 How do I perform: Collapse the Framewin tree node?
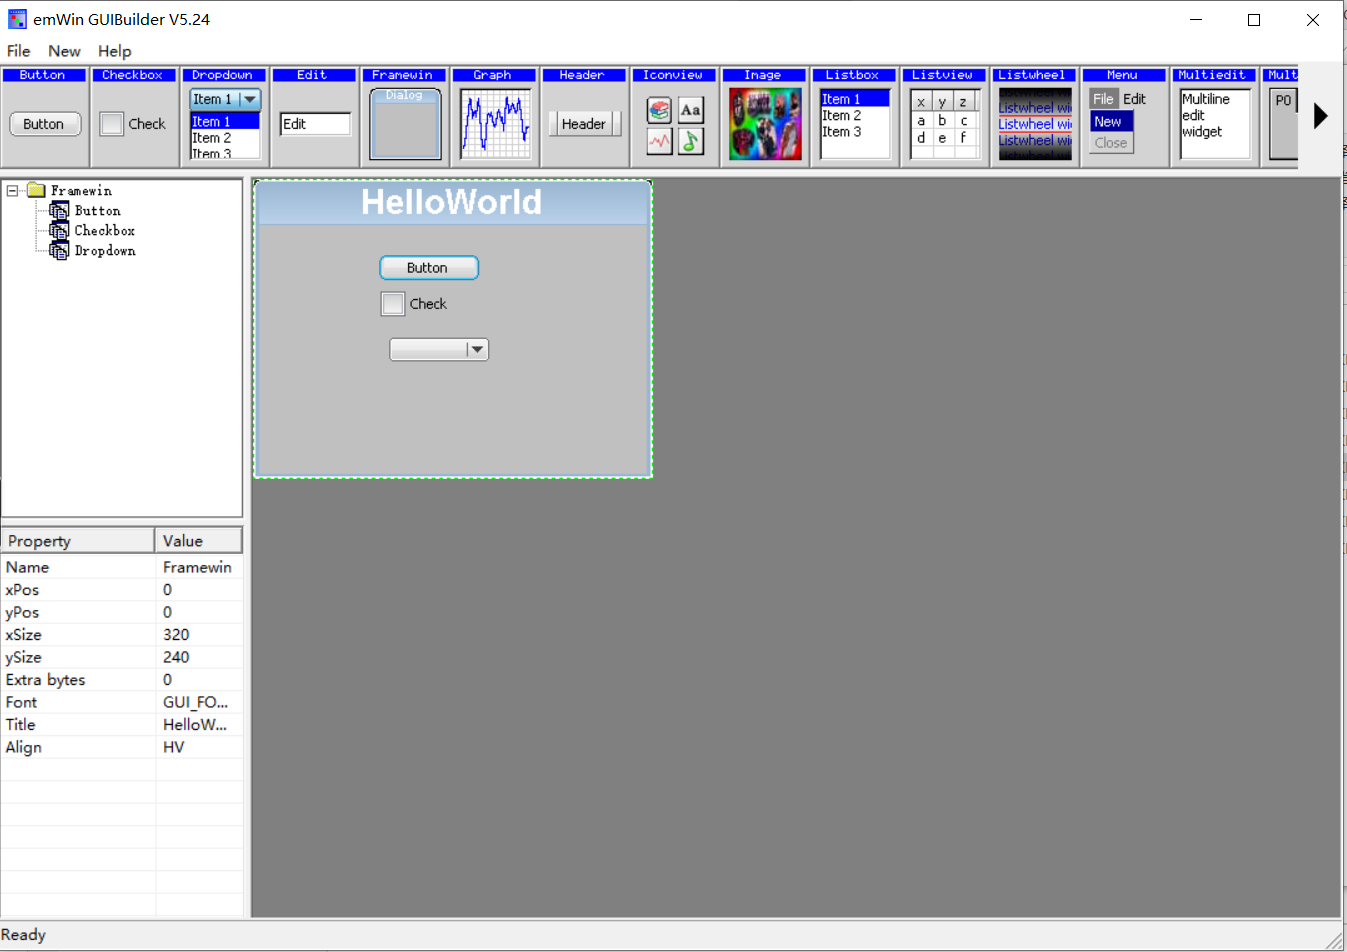pos(13,190)
